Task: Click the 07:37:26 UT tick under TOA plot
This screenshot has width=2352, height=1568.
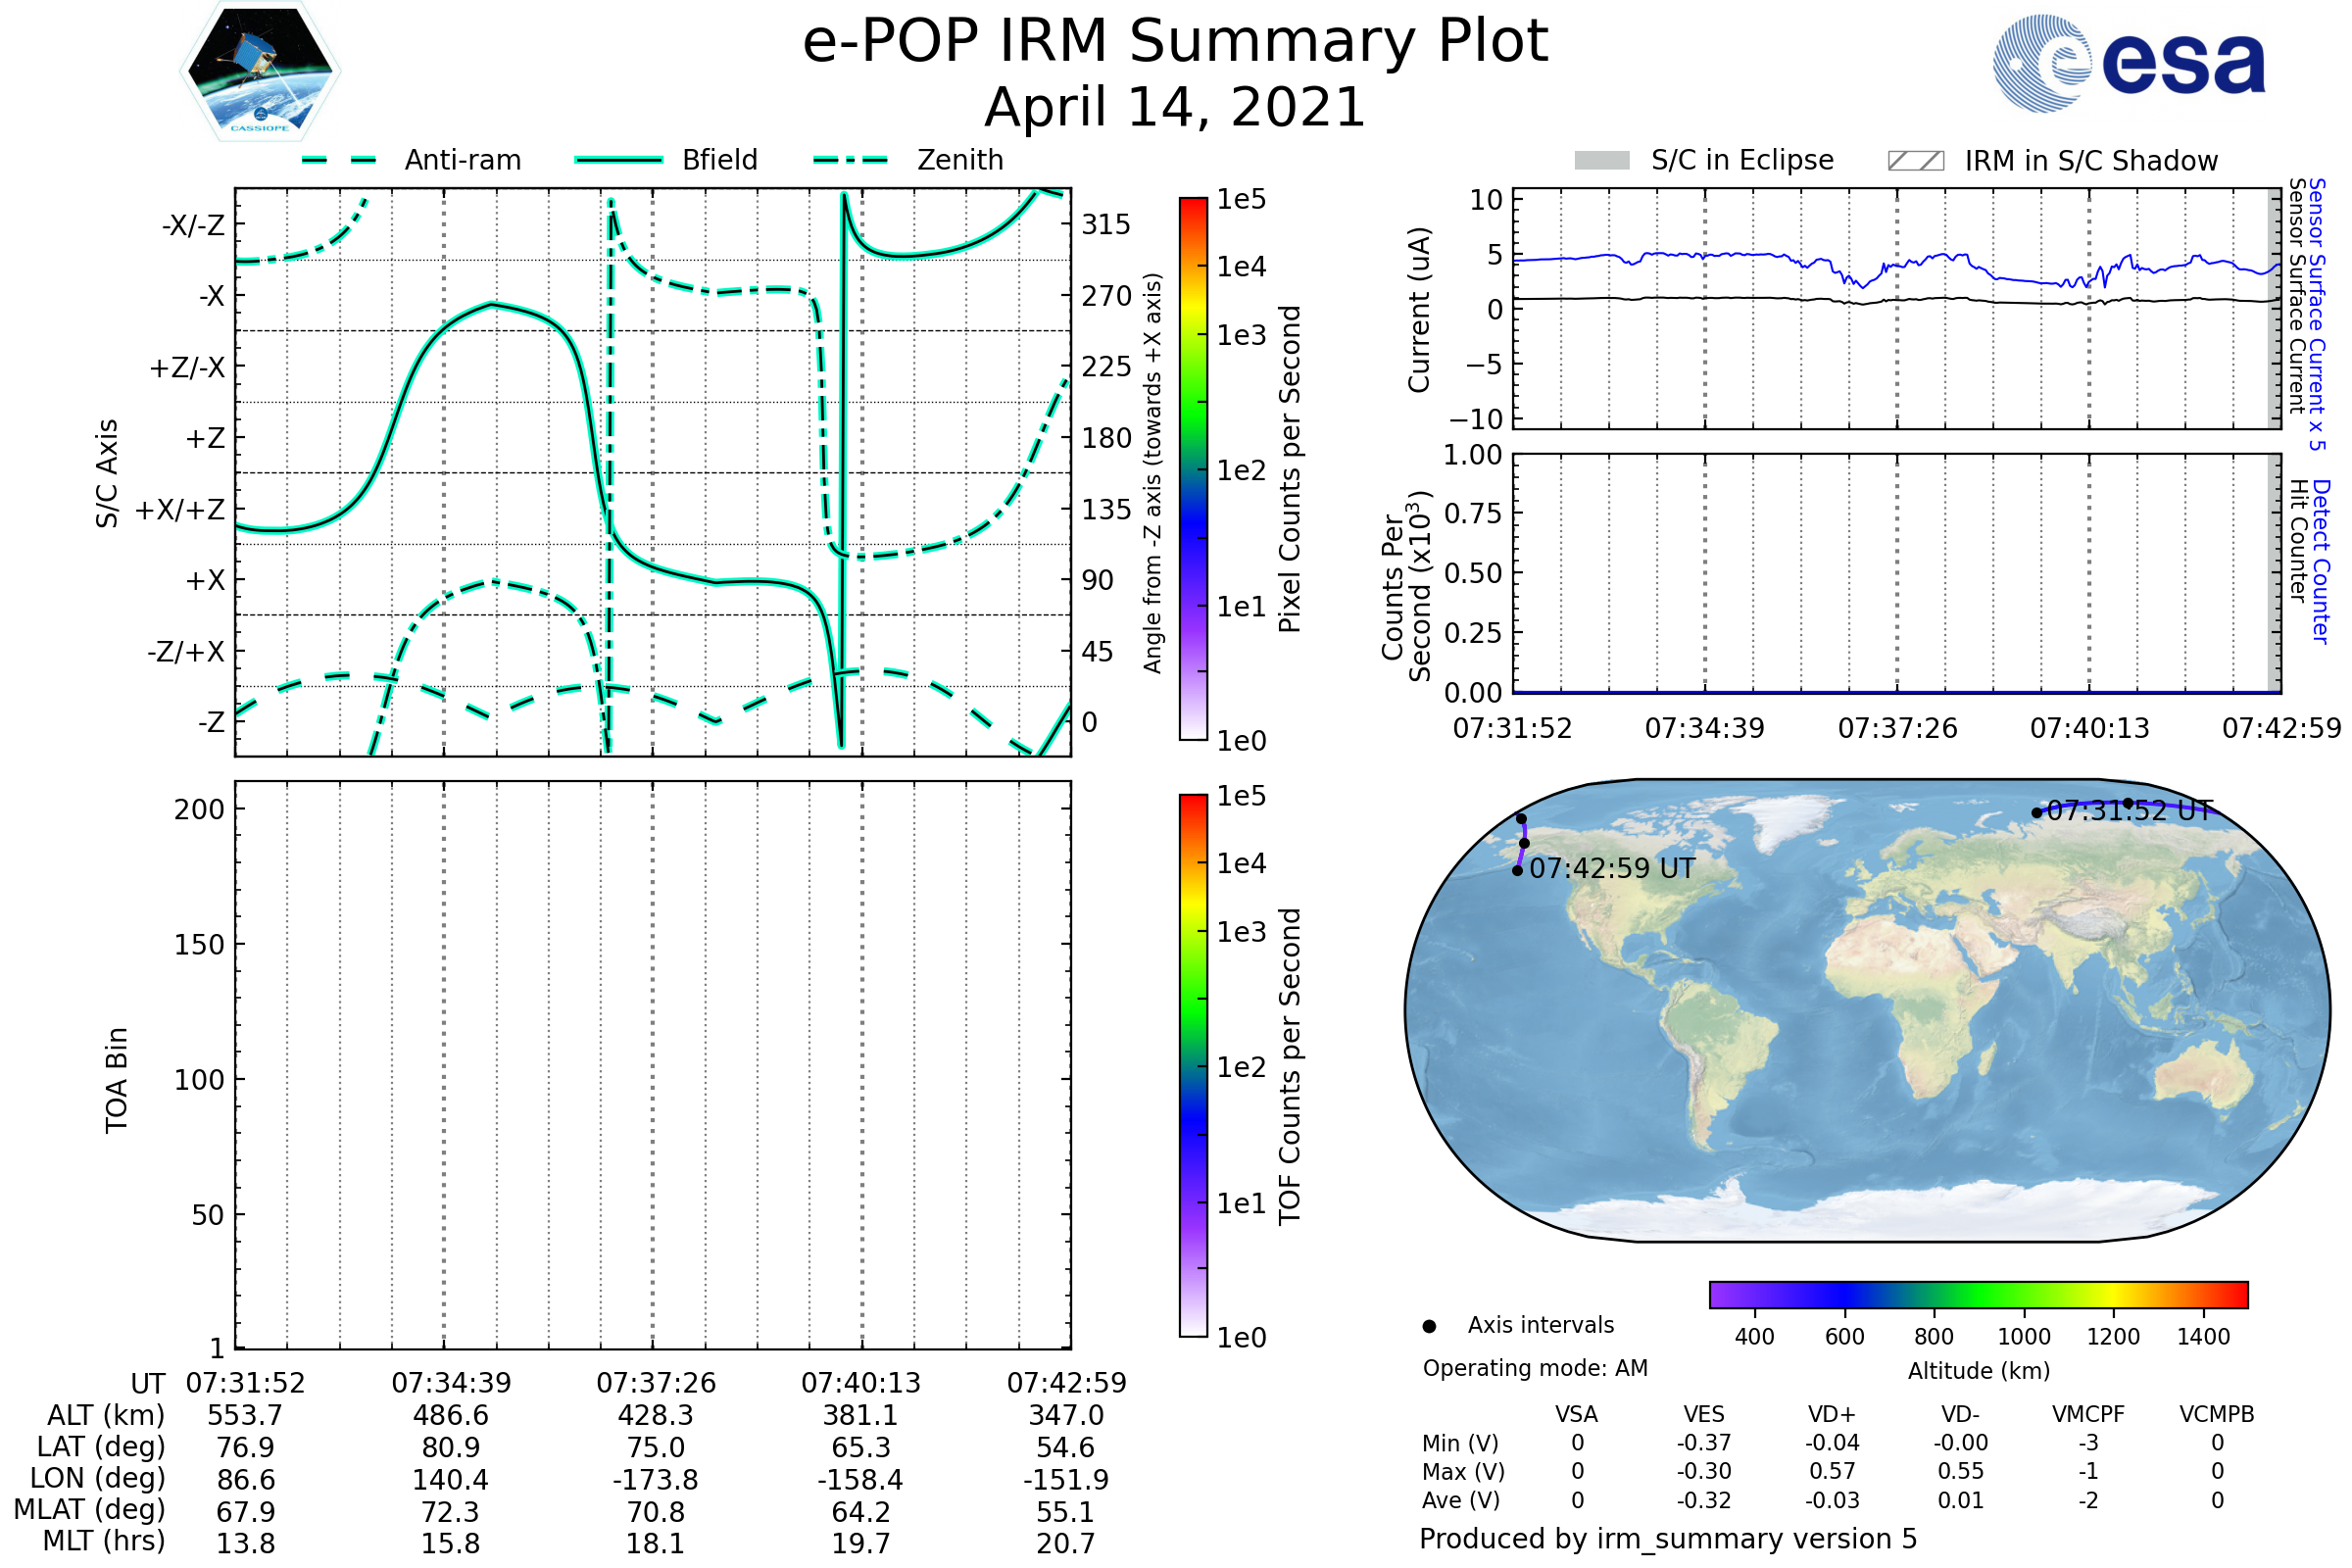Action: click(x=656, y=1383)
